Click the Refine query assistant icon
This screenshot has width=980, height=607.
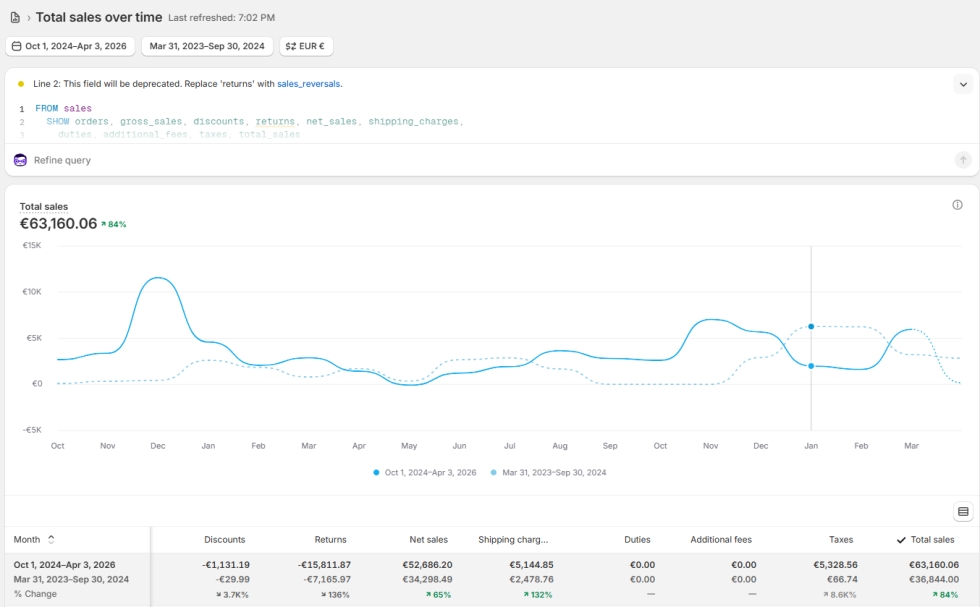pyautogui.click(x=20, y=160)
